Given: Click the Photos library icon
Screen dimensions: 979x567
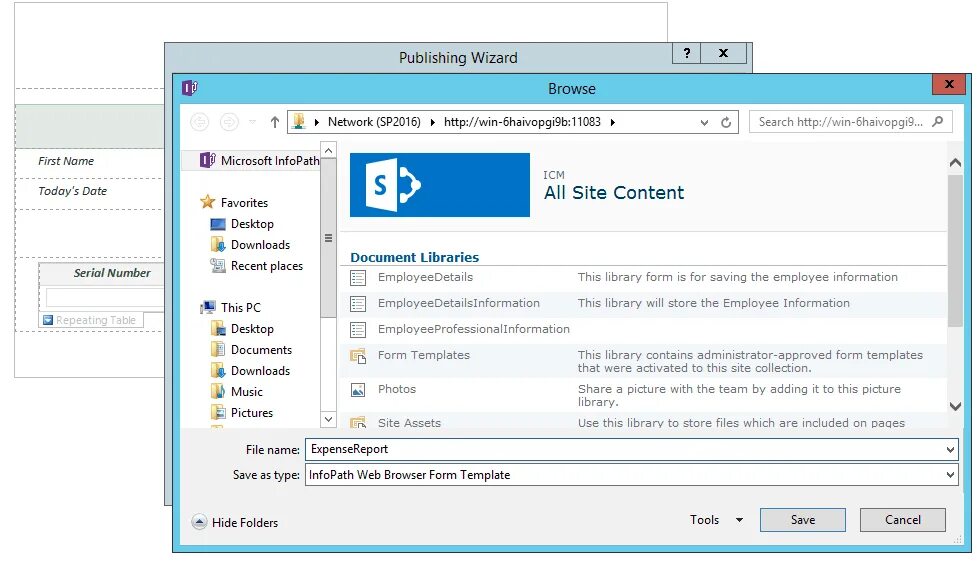Looking at the screenshot, I should point(358,390).
